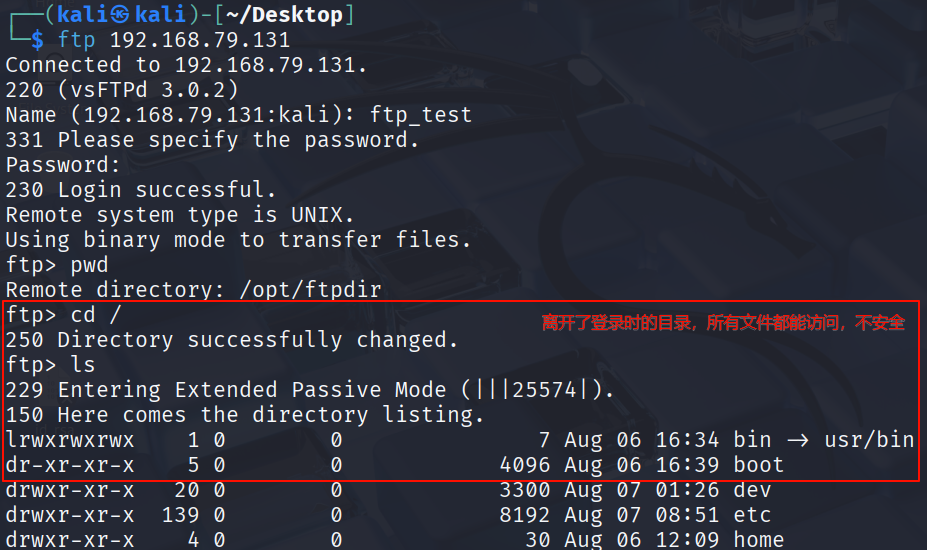Click the dev directory name

tap(752, 490)
